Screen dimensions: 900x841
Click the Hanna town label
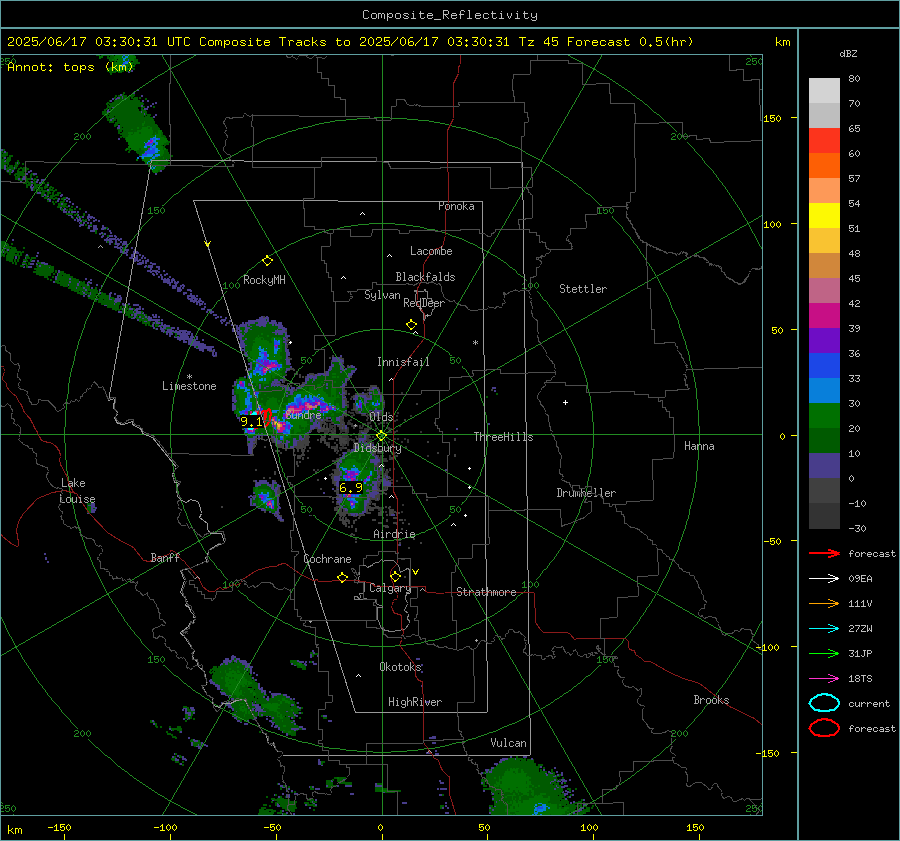699,446
